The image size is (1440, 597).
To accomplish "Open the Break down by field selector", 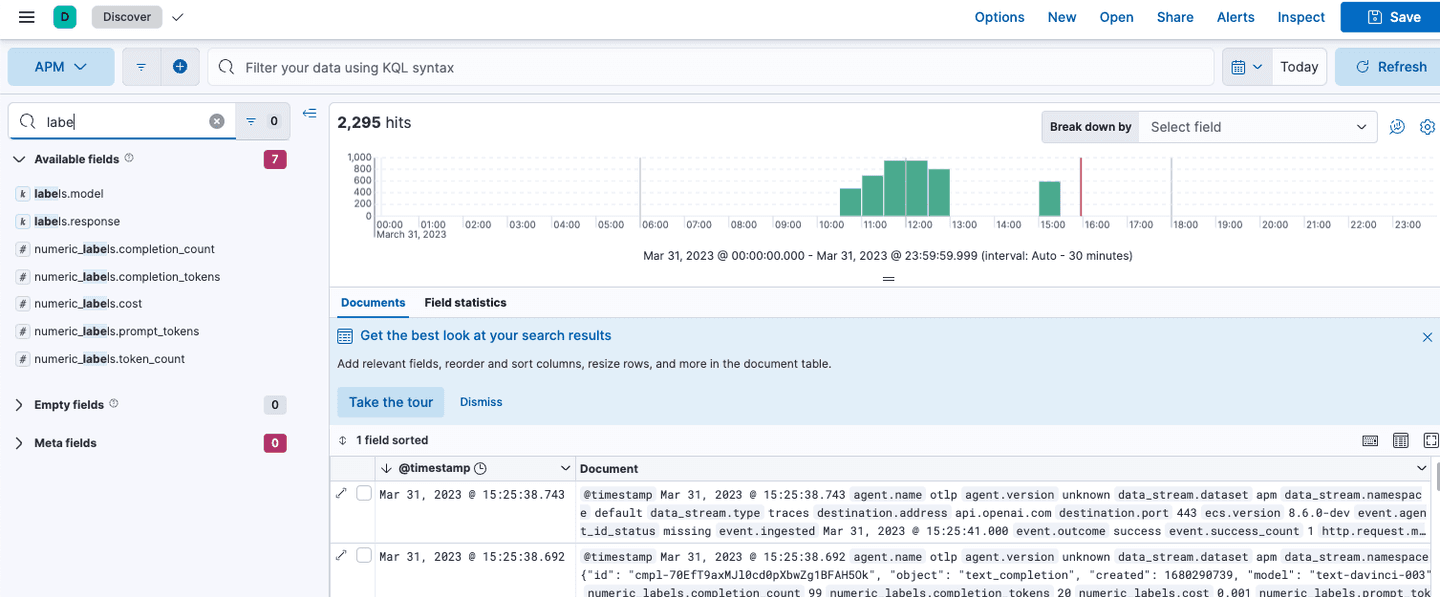I will click(1257, 127).
